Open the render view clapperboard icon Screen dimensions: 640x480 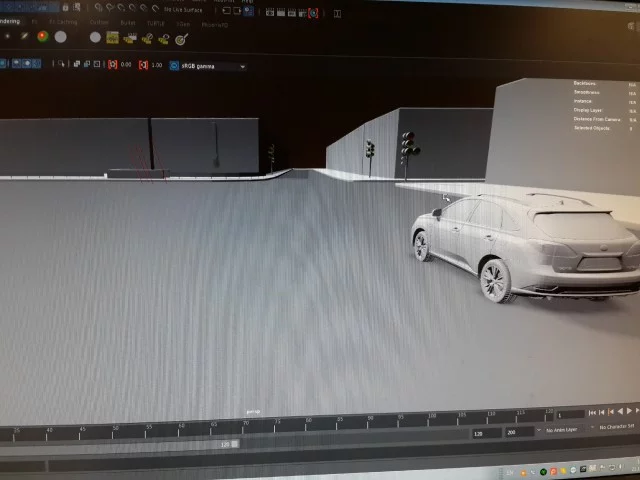point(270,12)
